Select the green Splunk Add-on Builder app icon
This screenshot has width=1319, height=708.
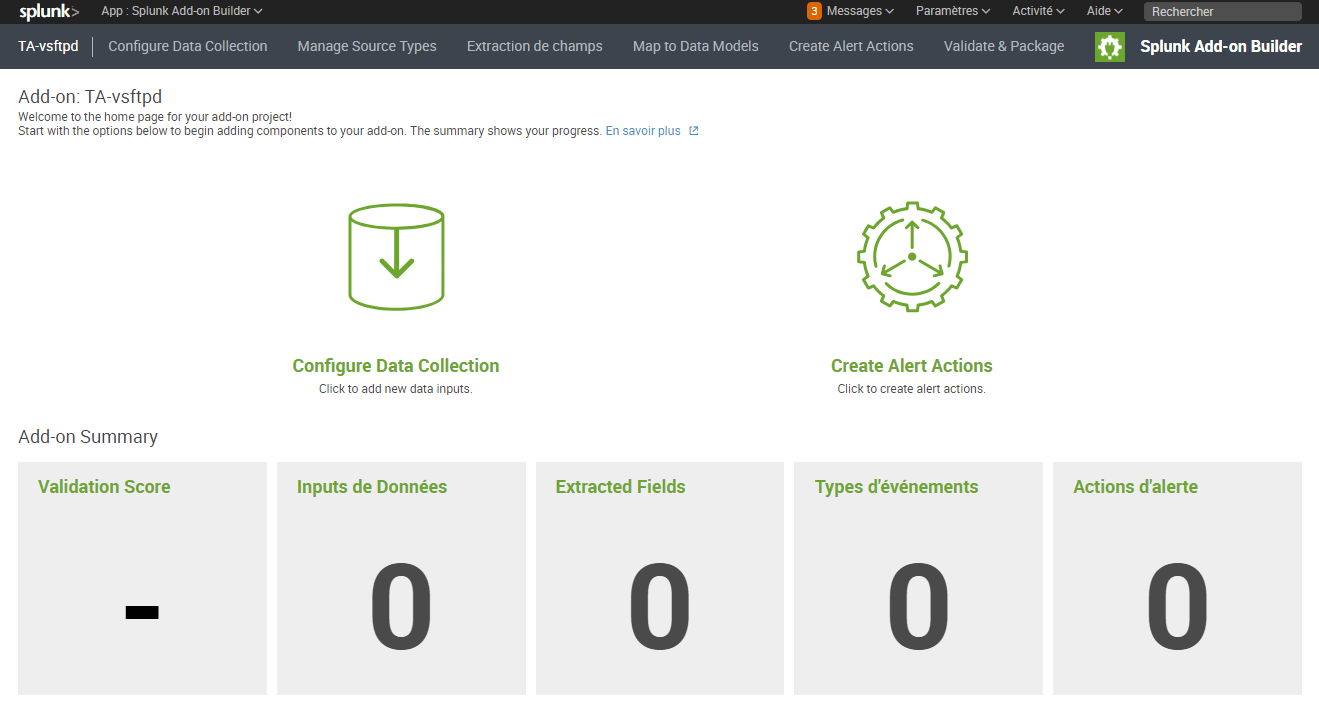[x=1110, y=46]
